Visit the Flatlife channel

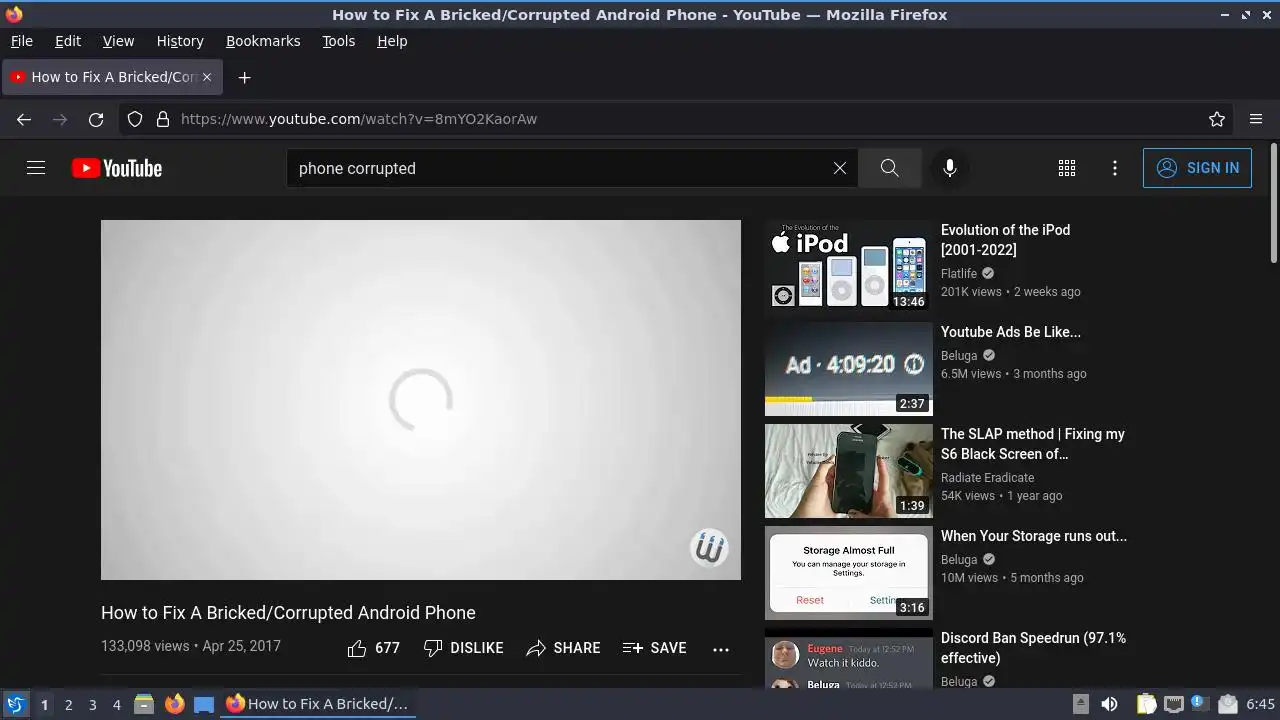coord(959,274)
